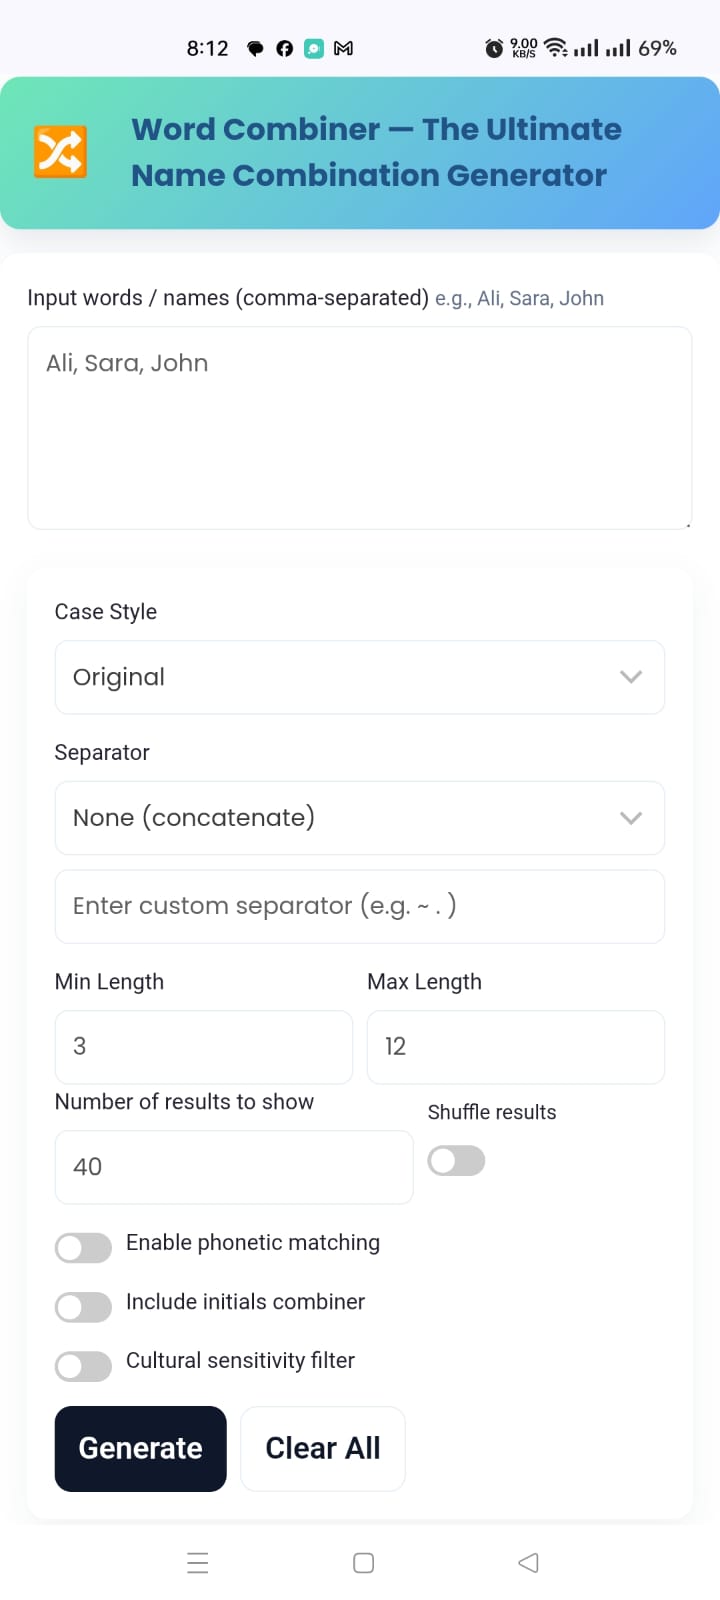
Task: Tap the alarm clock icon in status bar
Action: (492, 47)
